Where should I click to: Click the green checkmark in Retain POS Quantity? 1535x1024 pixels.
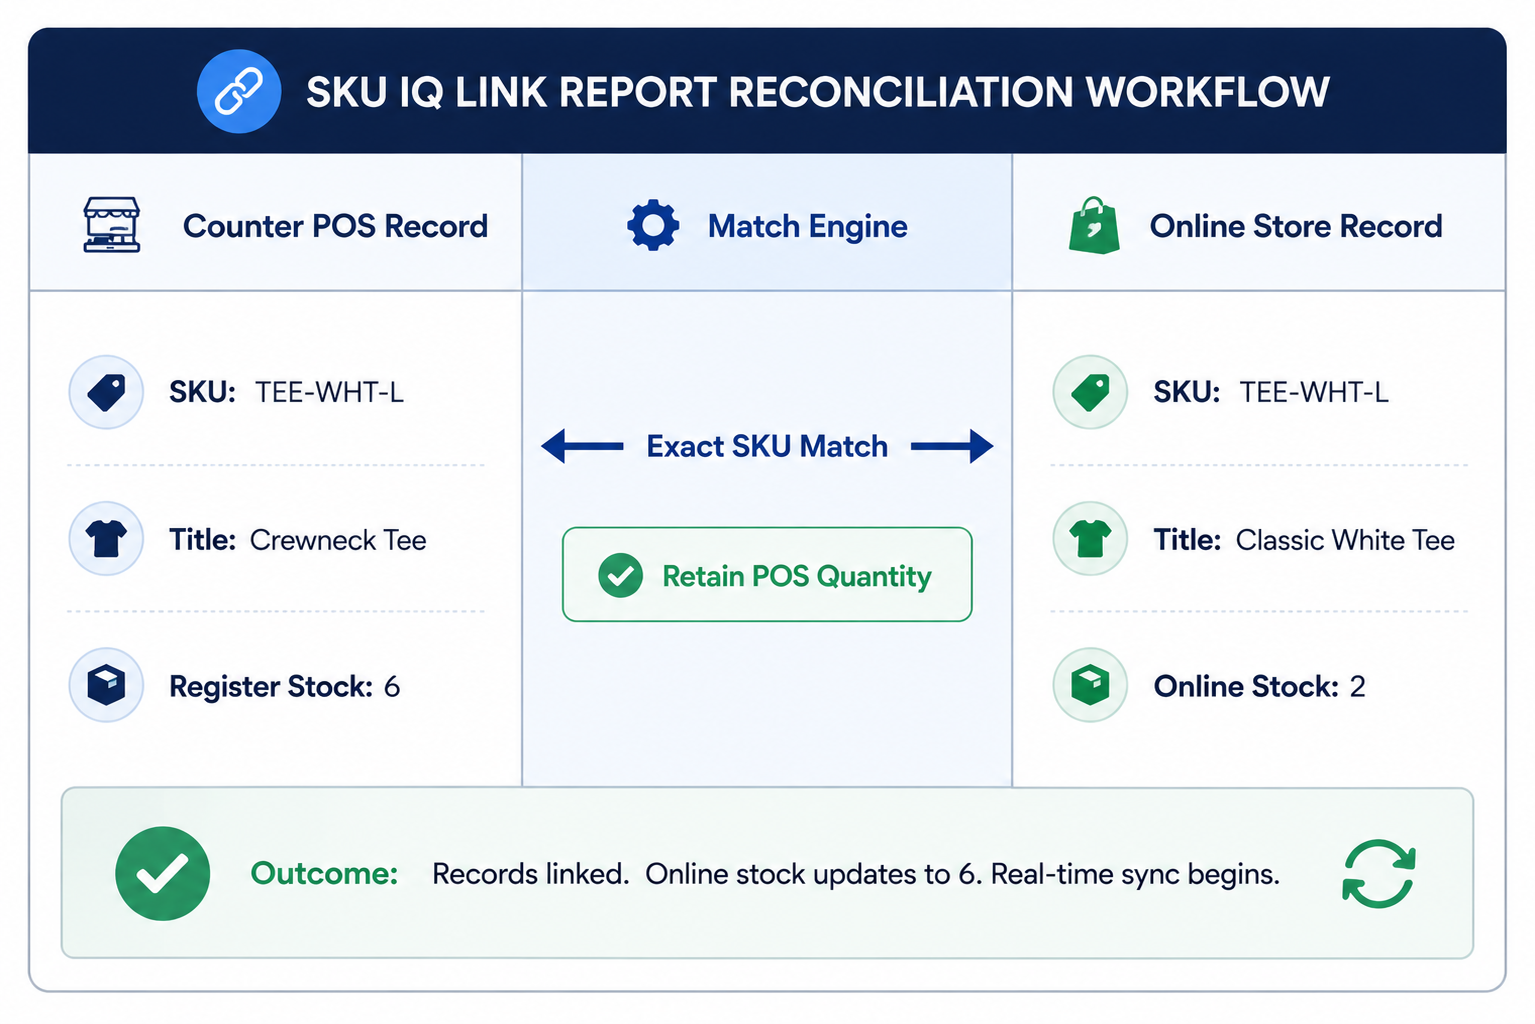pos(620,575)
